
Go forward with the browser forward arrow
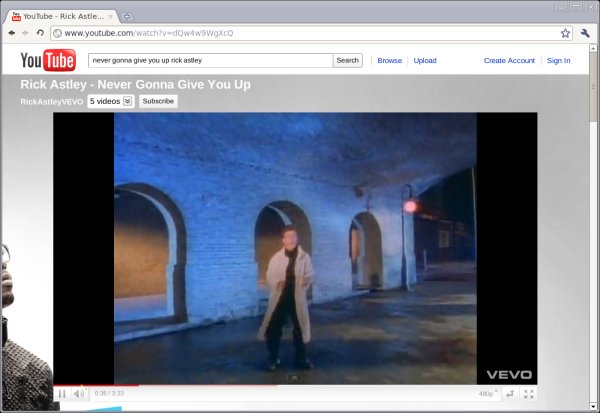tap(25, 33)
